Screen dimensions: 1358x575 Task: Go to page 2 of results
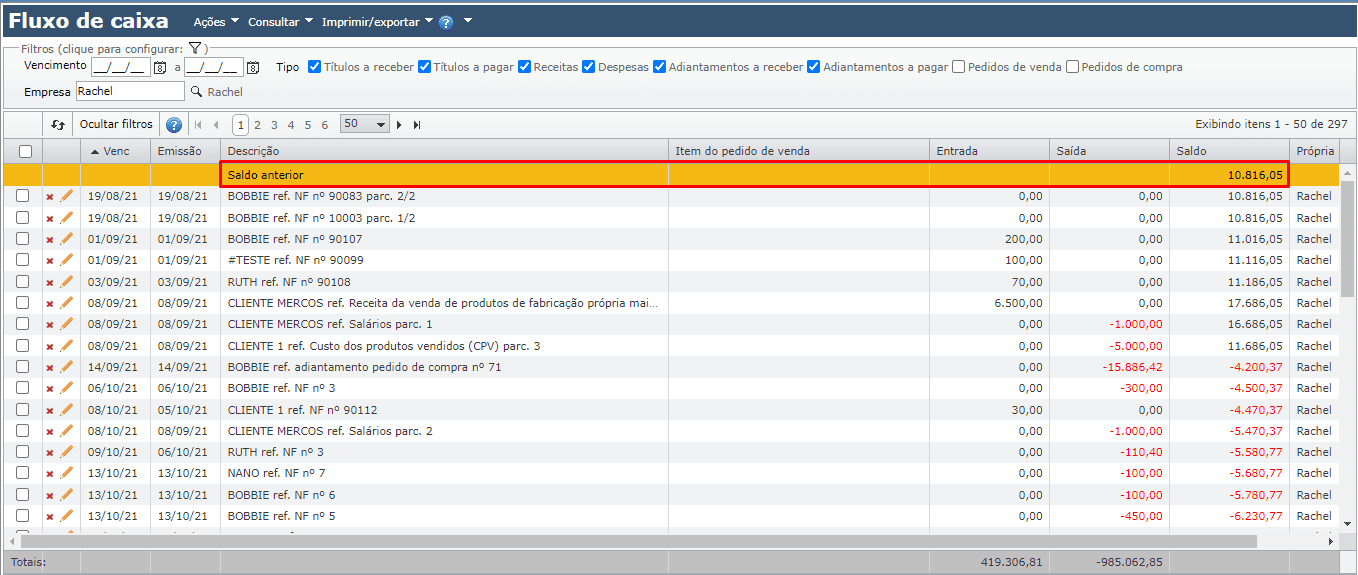(257, 125)
